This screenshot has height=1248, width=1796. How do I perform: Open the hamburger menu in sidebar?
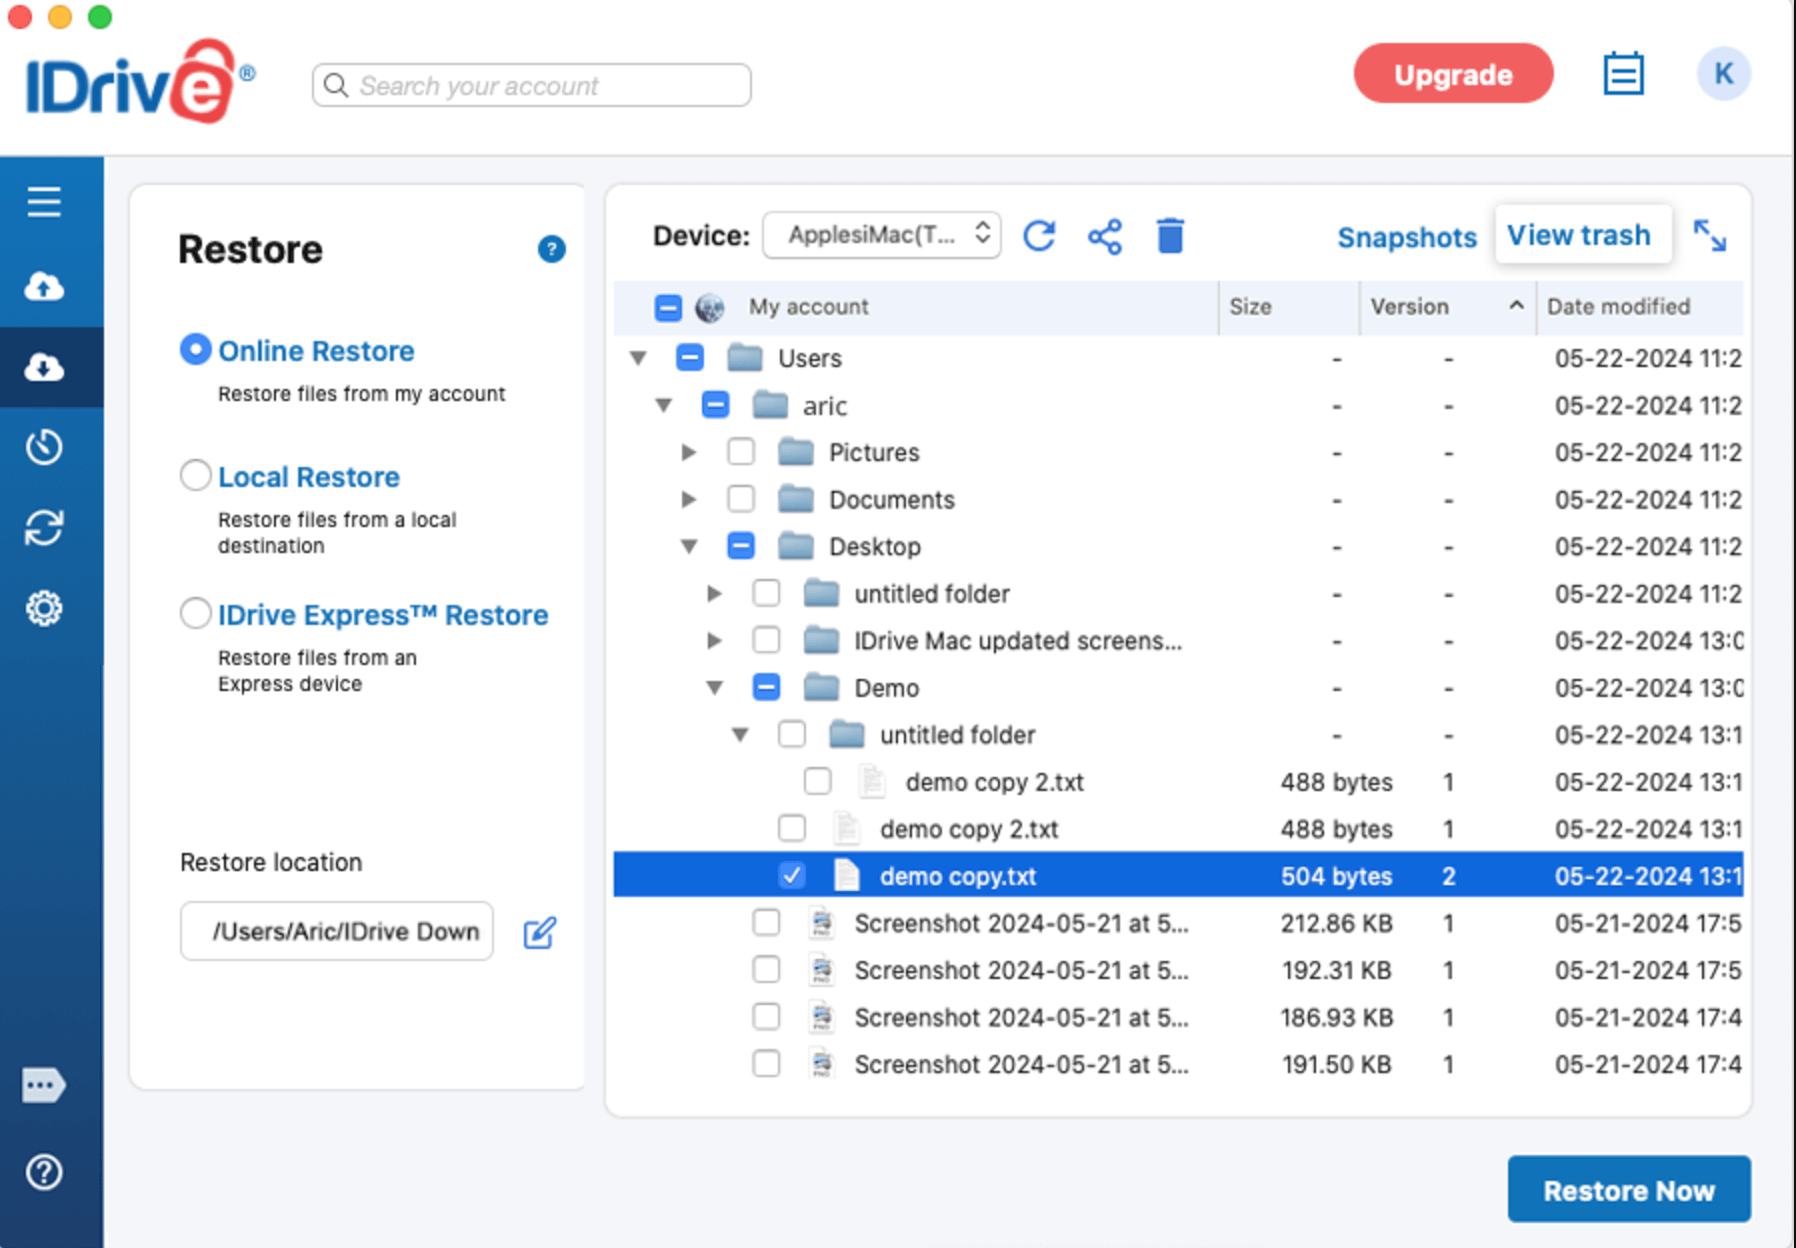pos(44,202)
